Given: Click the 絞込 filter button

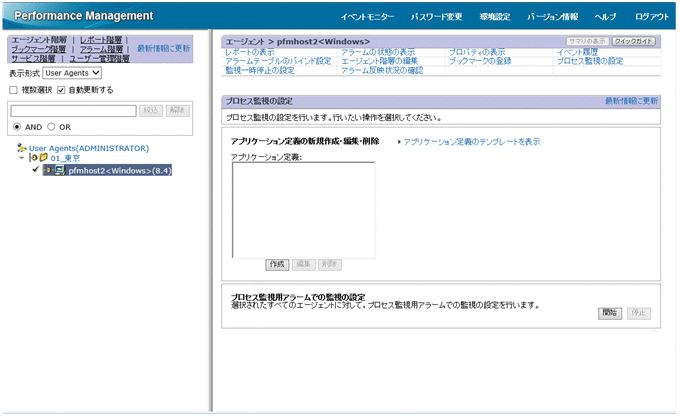Looking at the screenshot, I should [x=150, y=111].
